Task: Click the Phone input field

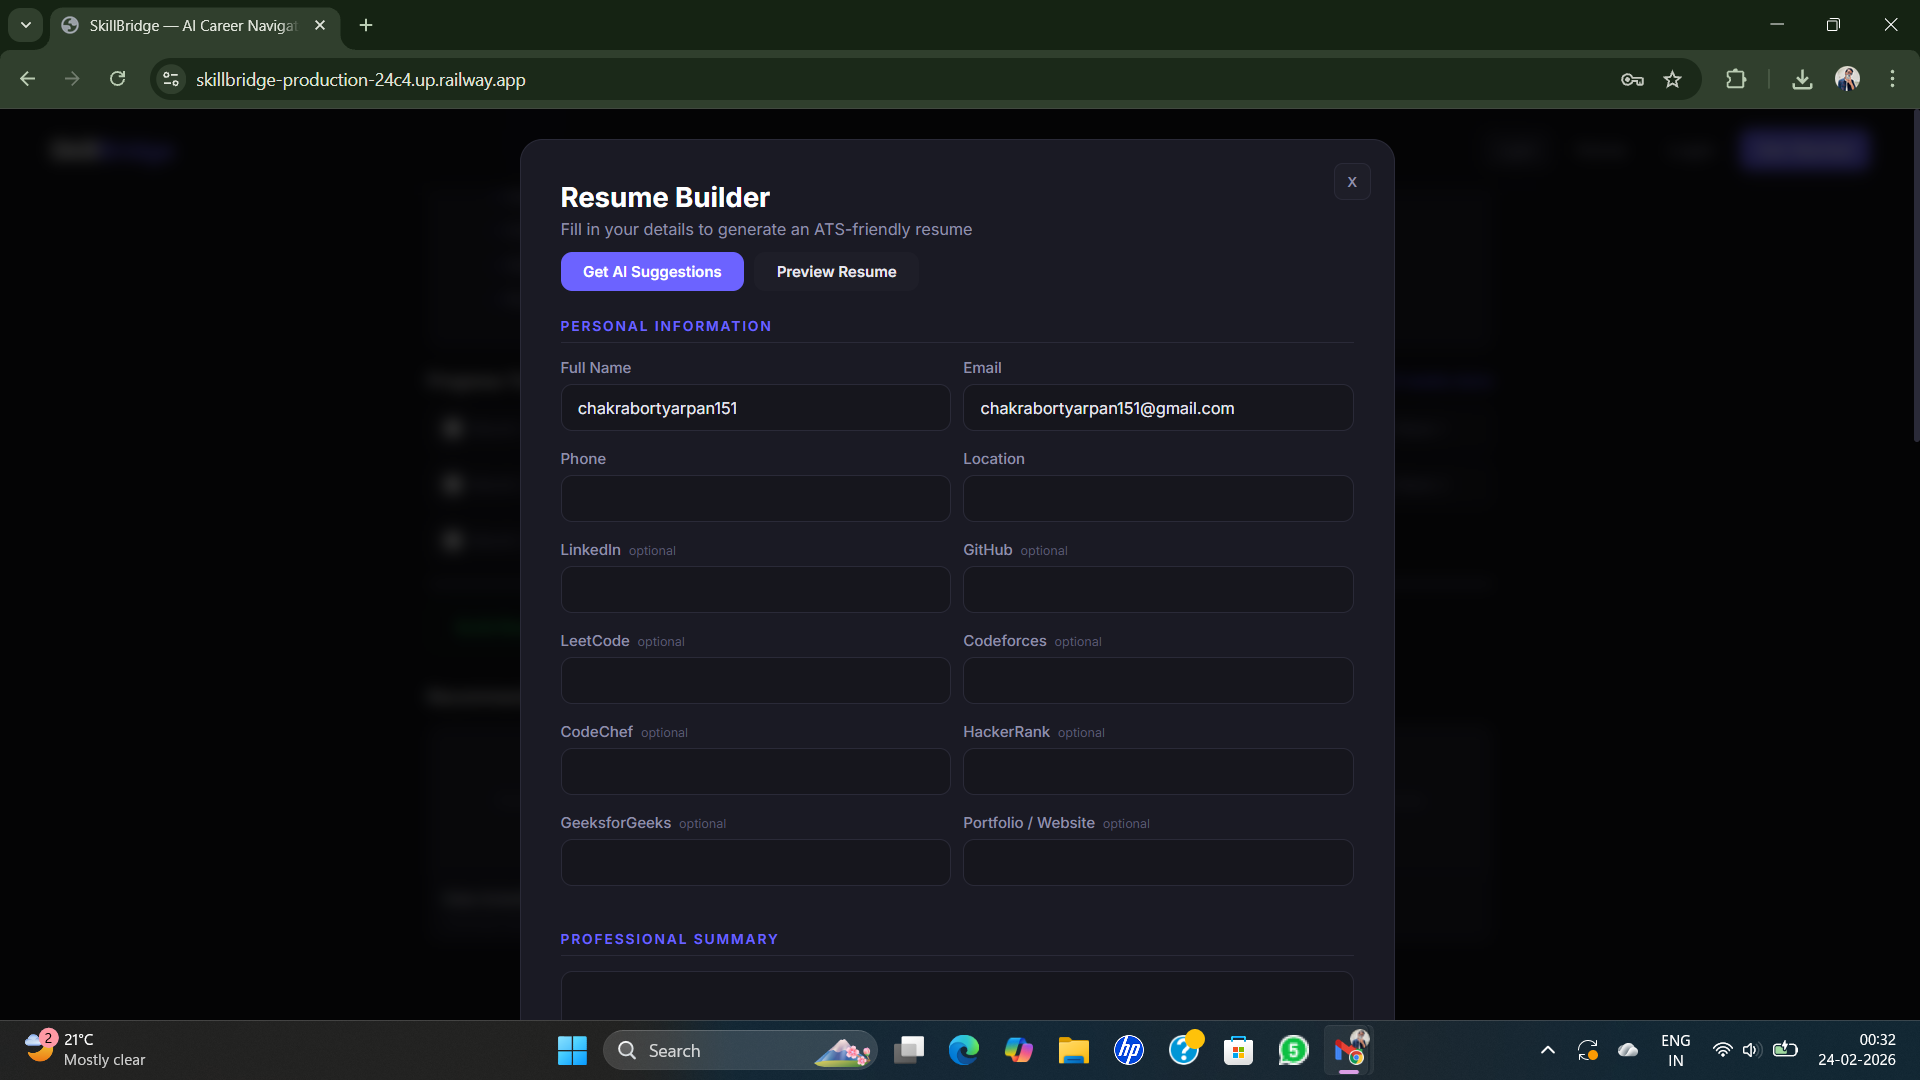Action: (x=755, y=498)
